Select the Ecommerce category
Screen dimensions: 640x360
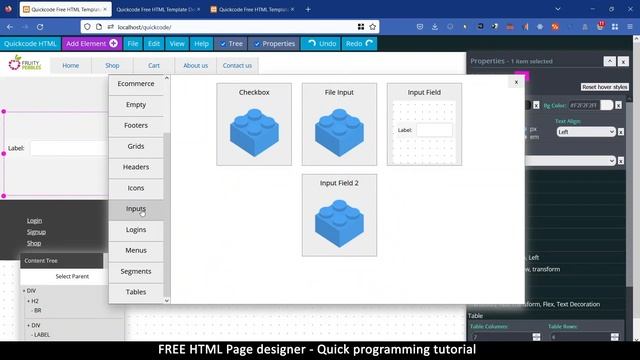coord(136,84)
